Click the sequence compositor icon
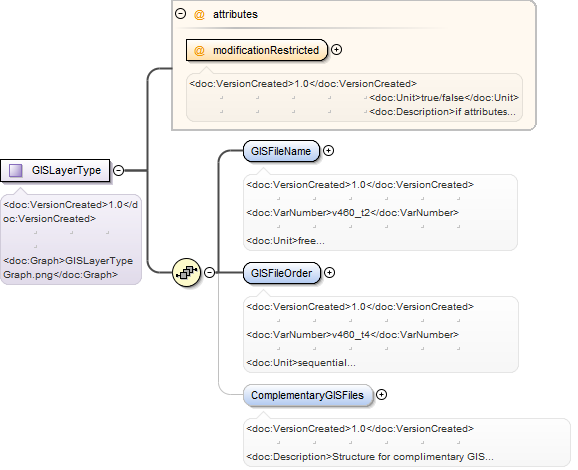The width and height of the screenshot is (578, 470). [187, 273]
